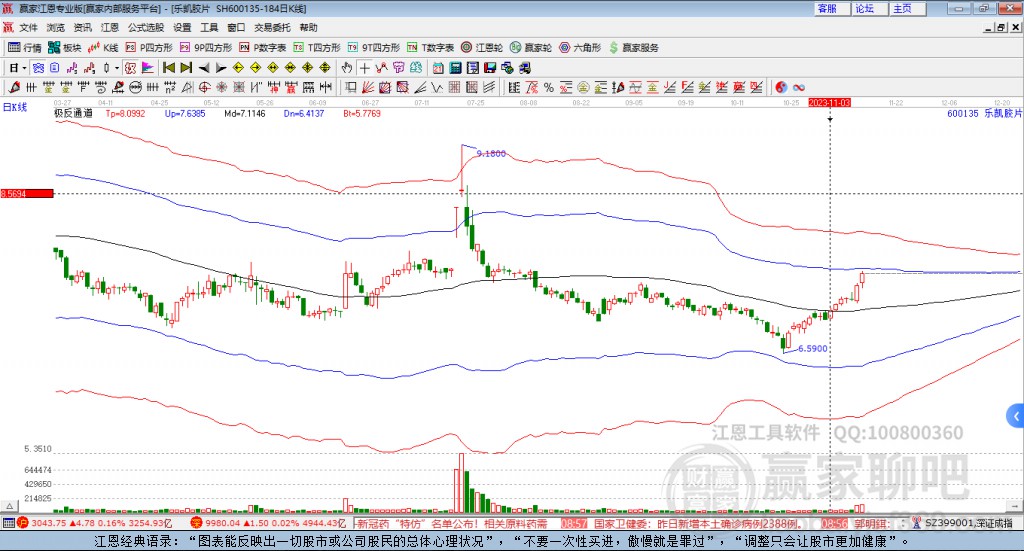The height and width of the screenshot is (551, 1024).
Task: Open the 9T四方形 tool
Action: pos(374,48)
